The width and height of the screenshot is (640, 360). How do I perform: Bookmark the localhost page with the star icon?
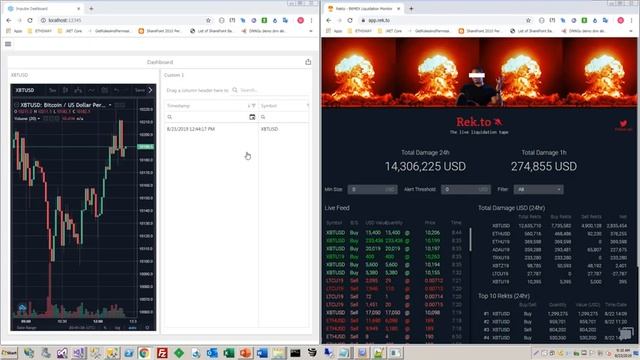click(x=208, y=20)
